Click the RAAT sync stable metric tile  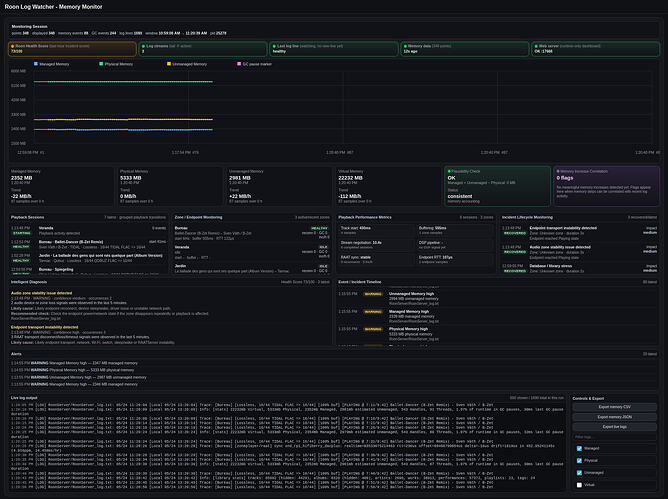[376, 259]
